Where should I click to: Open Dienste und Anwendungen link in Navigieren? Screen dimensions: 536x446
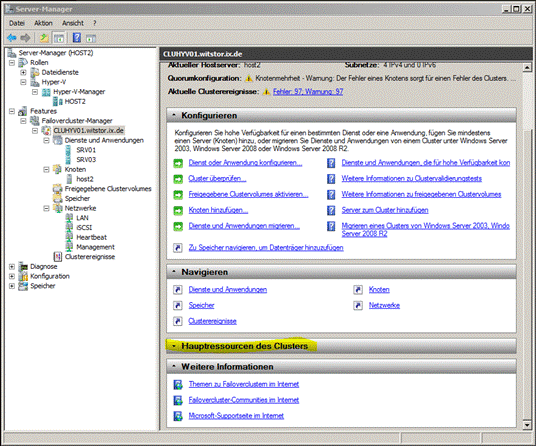click(x=228, y=290)
